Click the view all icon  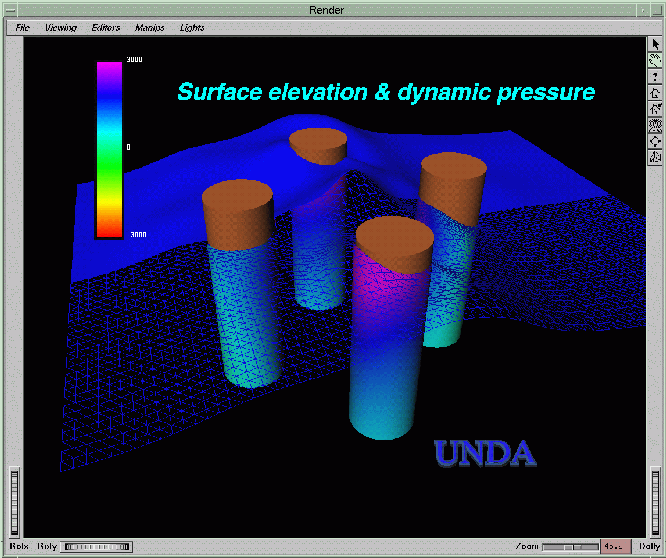656,125
